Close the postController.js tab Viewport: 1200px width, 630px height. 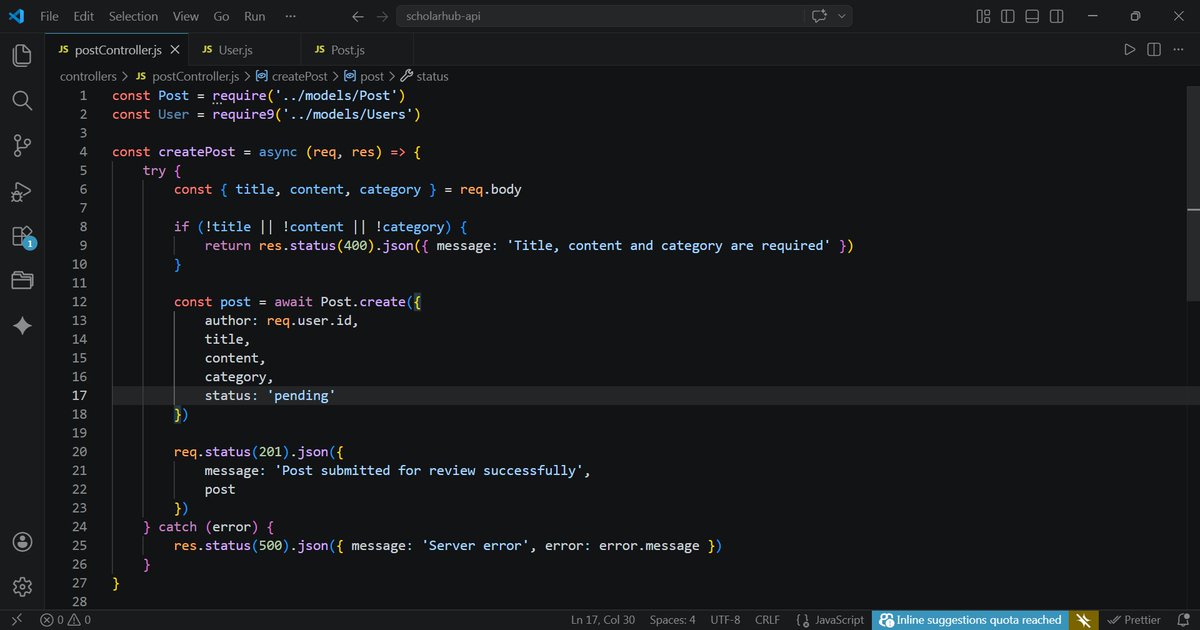(175, 49)
